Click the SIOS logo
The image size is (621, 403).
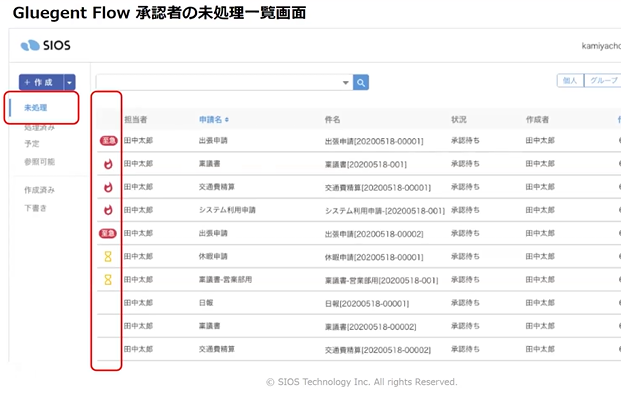(46, 46)
